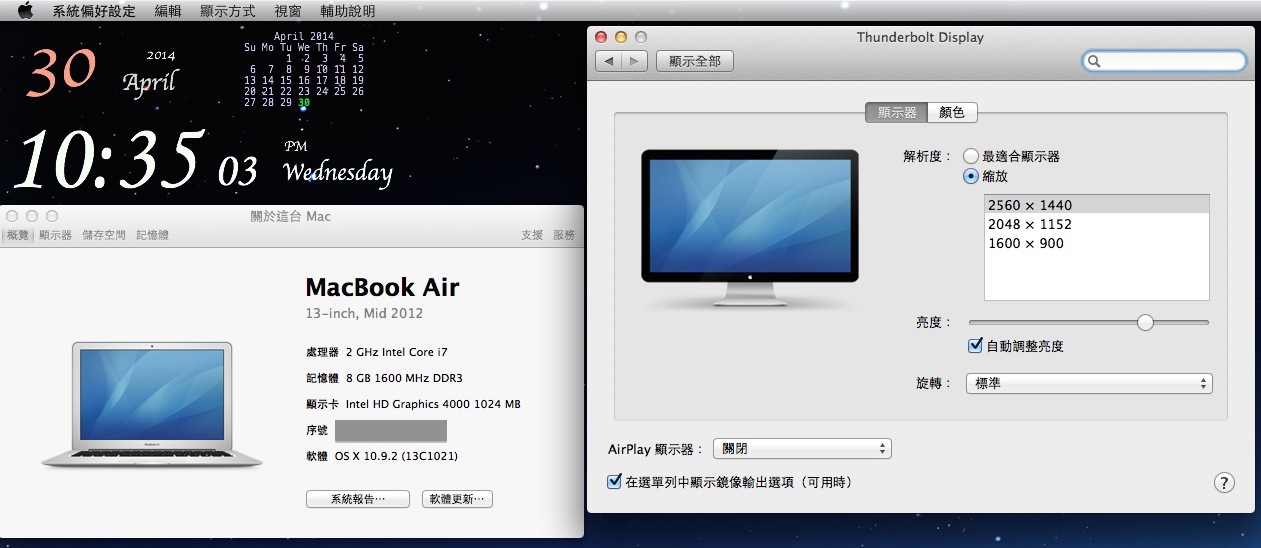Image resolution: width=1261 pixels, height=548 pixels.
Task: Open the 編輯 menu
Action: [168, 11]
